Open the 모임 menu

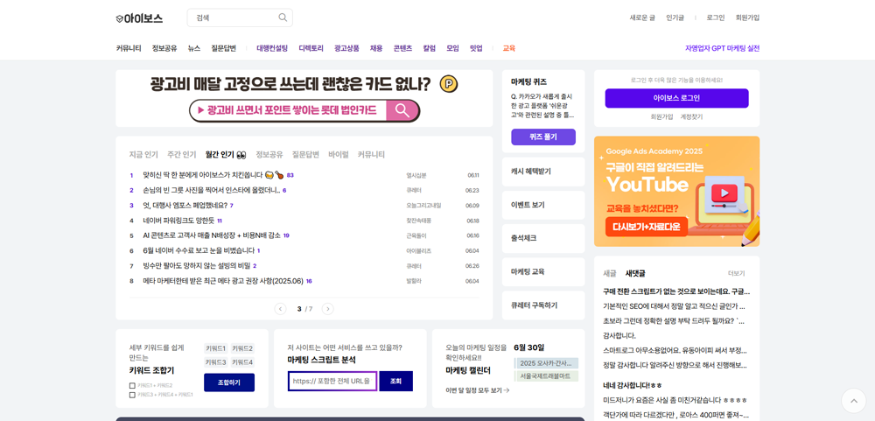[x=453, y=48]
